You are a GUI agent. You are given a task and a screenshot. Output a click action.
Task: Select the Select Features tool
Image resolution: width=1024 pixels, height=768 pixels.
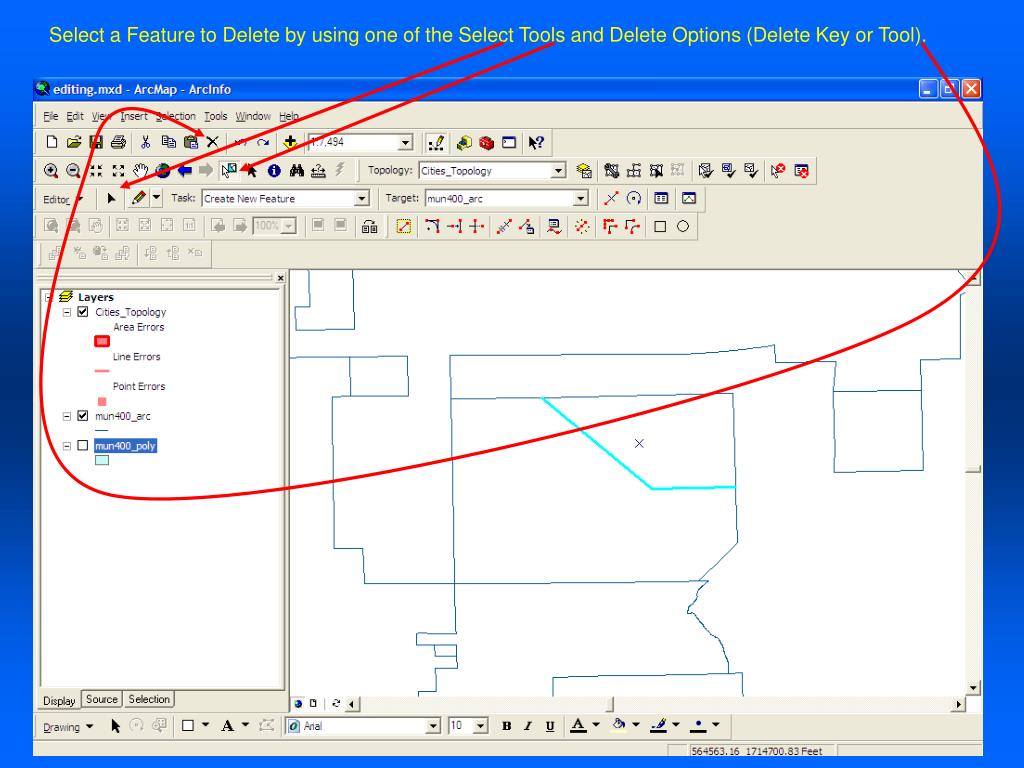click(x=229, y=171)
